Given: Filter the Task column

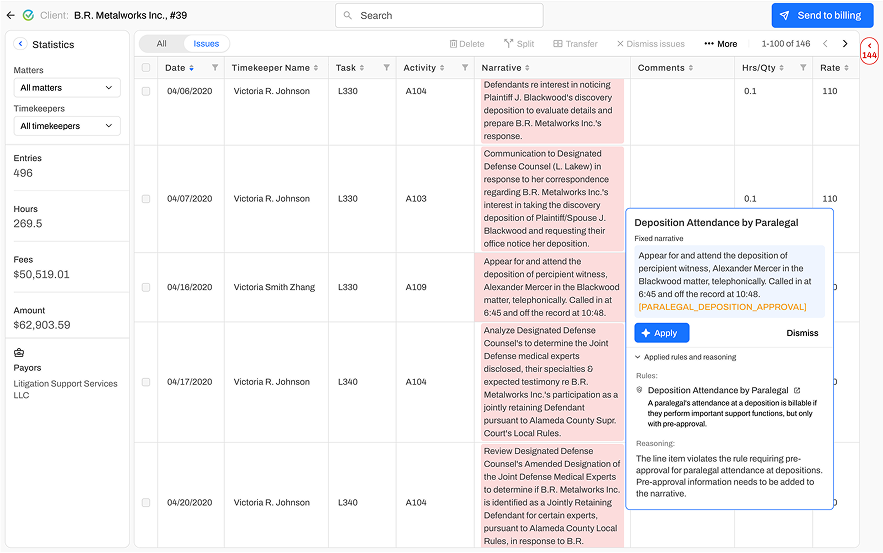Looking at the screenshot, I should (387, 68).
